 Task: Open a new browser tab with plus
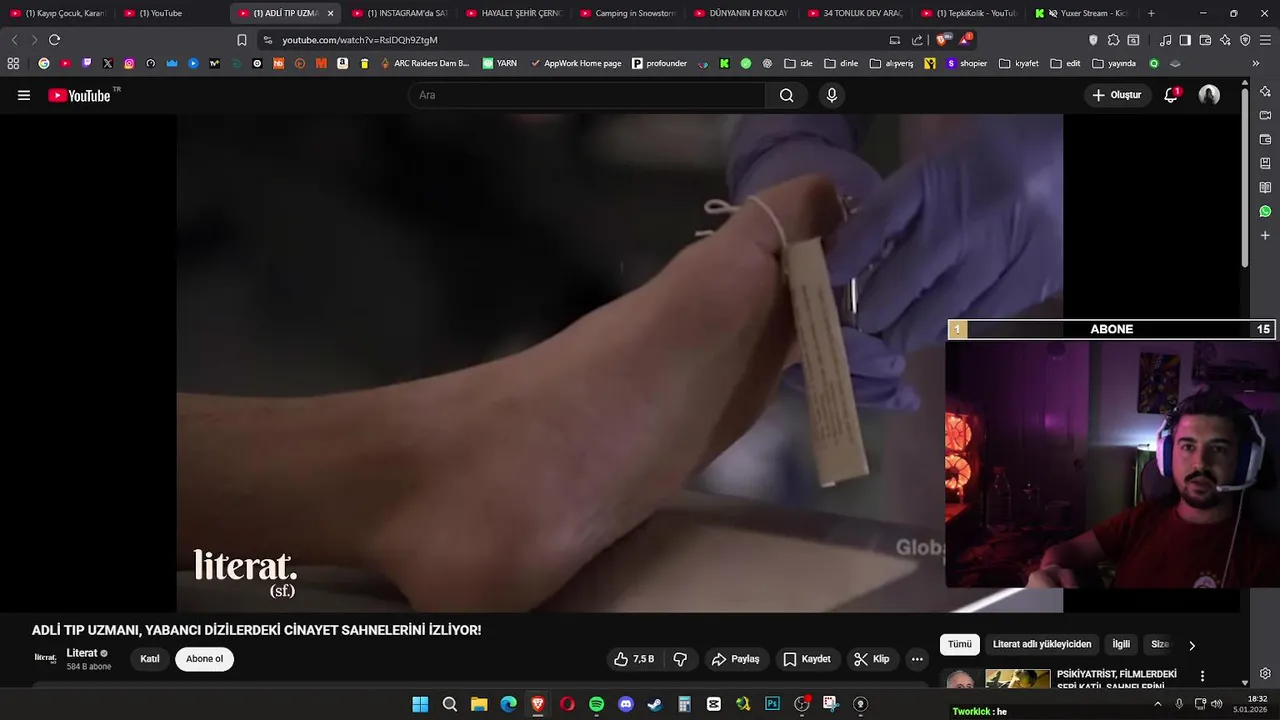[1151, 13]
